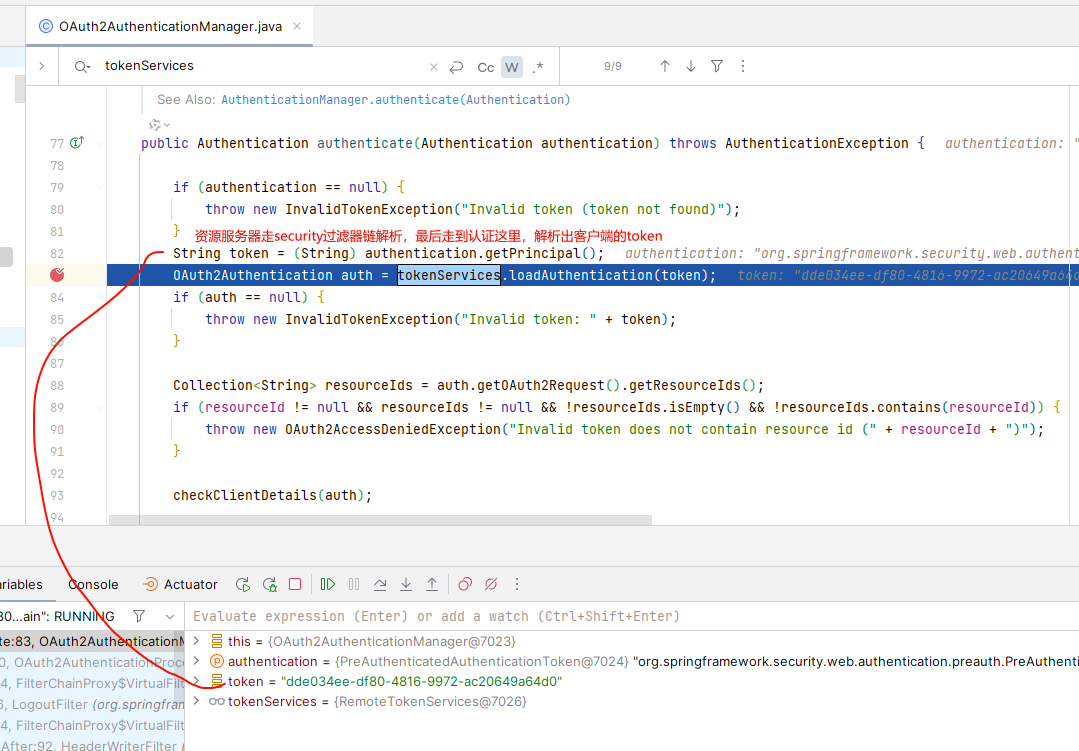Viewport: 1079px width, 751px height.
Task: Select the authentication variable row
Action: pos(633,662)
